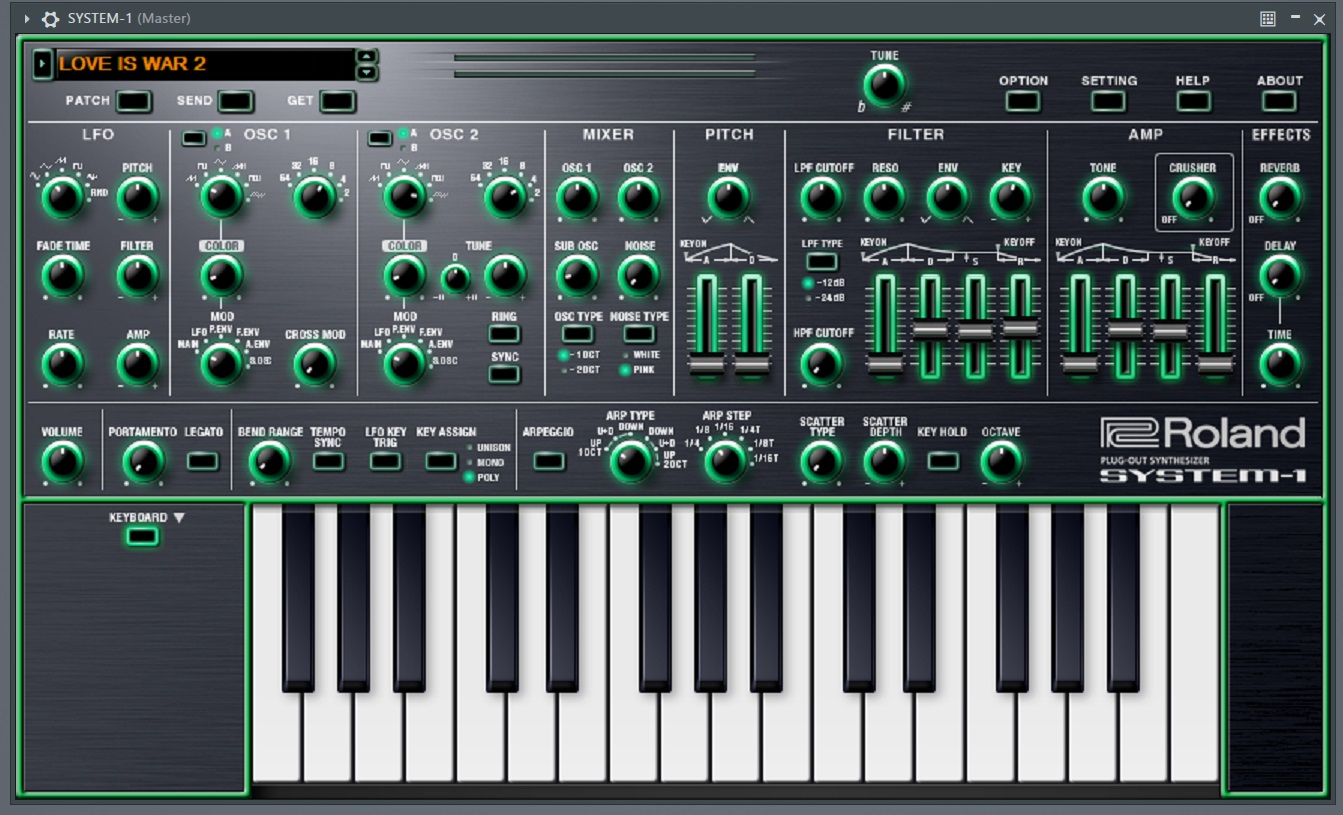Open the detached window grid icon
This screenshot has width=1343, height=815.
point(1268,19)
